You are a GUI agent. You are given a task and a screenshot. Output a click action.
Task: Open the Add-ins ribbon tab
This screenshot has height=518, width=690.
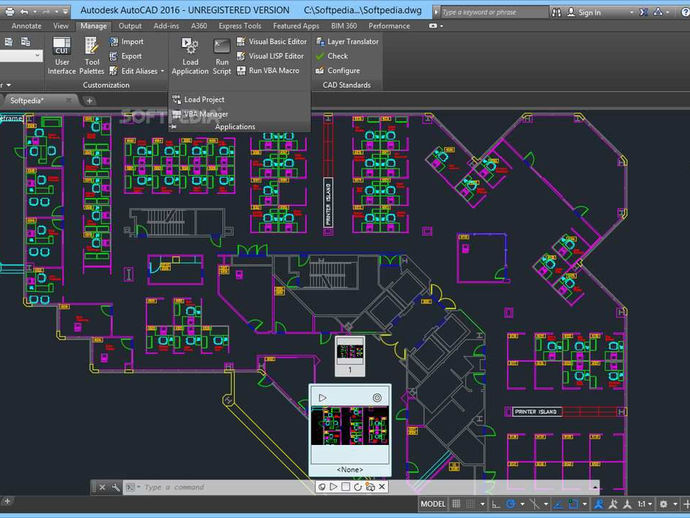pyautogui.click(x=166, y=26)
